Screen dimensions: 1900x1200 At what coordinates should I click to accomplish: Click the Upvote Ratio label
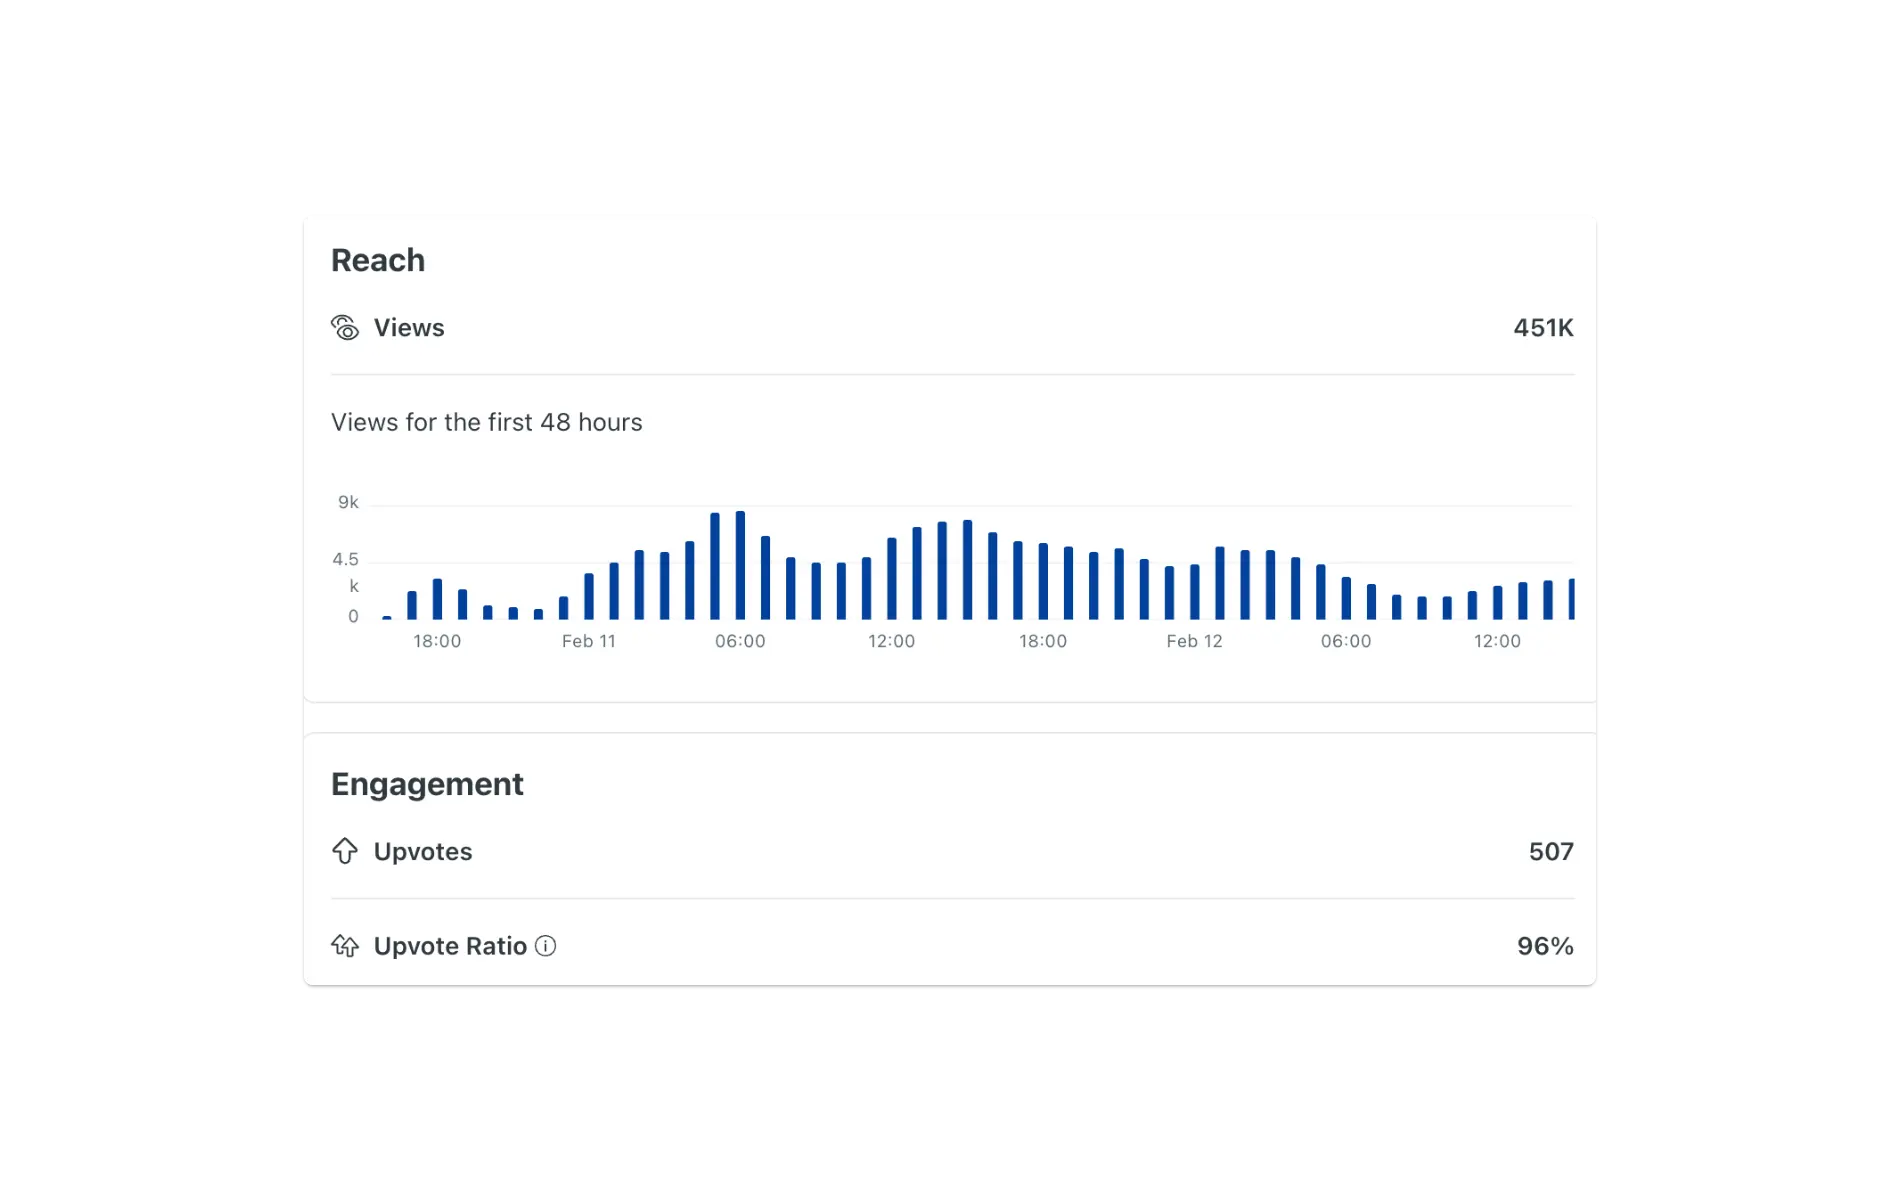click(x=450, y=946)
